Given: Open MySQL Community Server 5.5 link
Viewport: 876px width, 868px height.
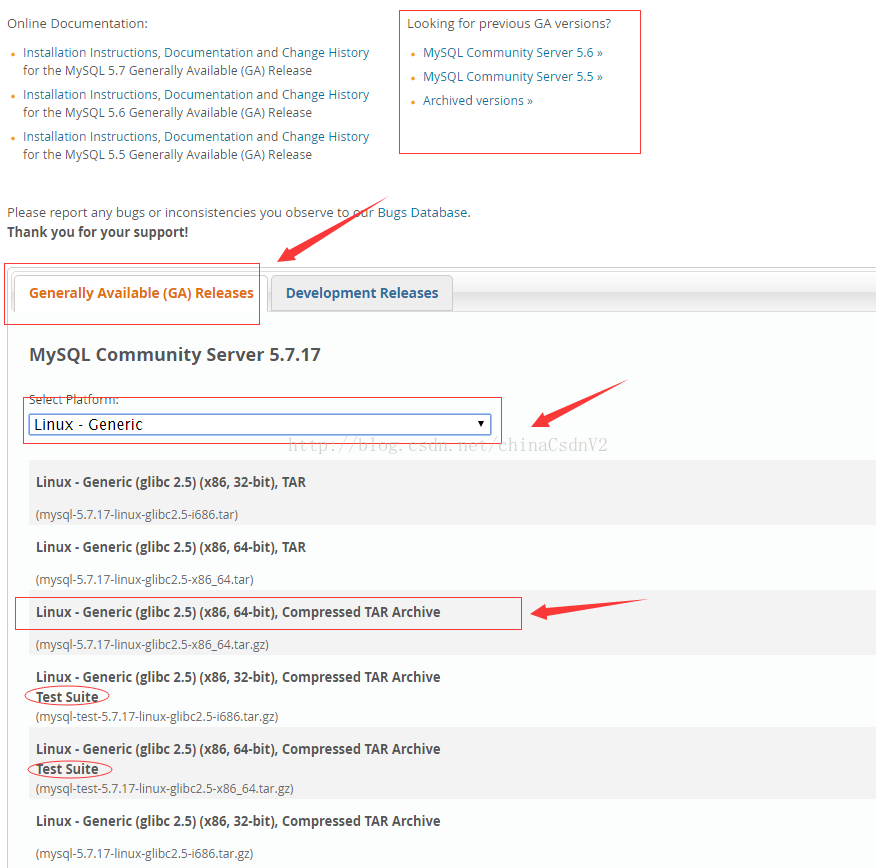Looking at the screenshot, I should coord(512,77).
